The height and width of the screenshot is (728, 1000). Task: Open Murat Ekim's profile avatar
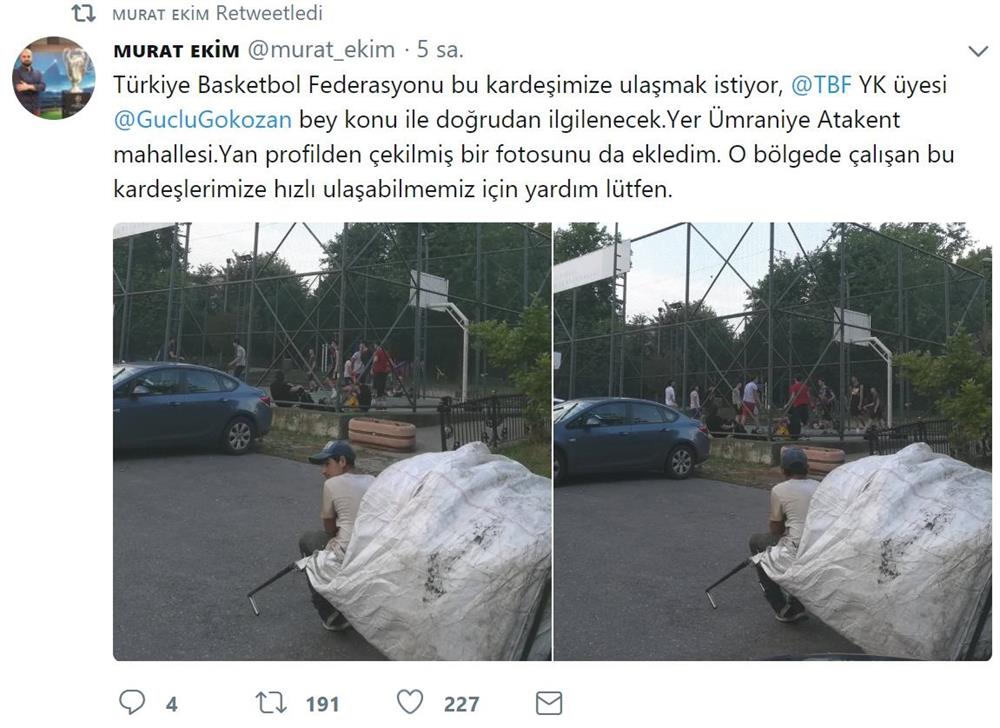[54, 78]
